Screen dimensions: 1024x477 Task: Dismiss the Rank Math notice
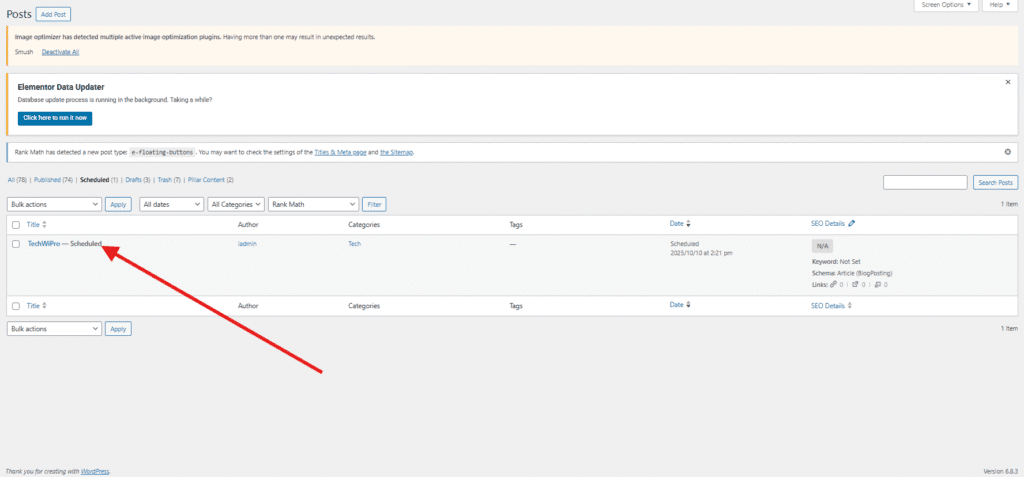1007,152
